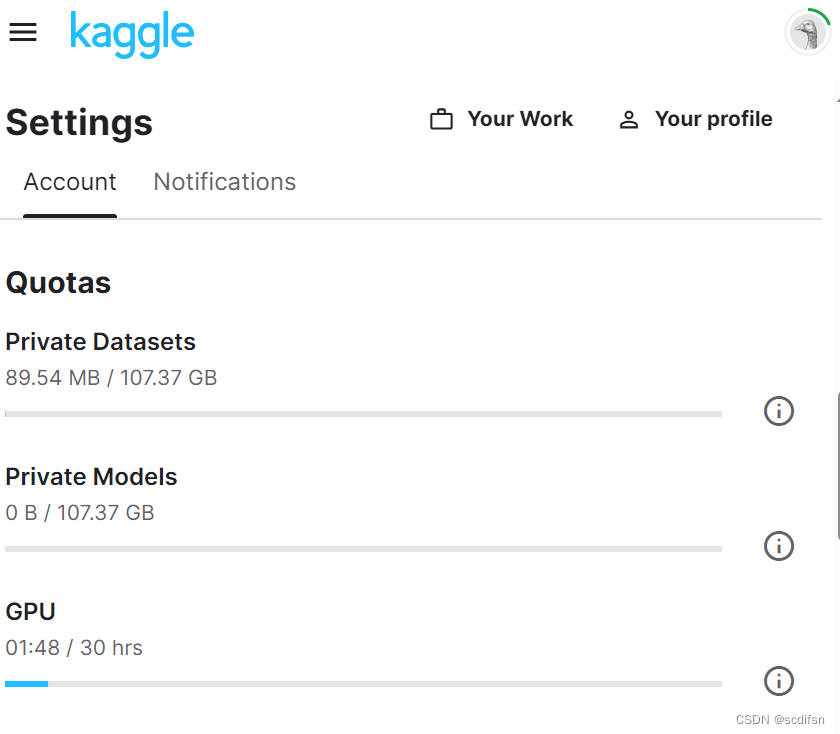The width and height of the screenshot is (840, 734).
Task: Click the Settings page heading
Action: click(79, 122)
